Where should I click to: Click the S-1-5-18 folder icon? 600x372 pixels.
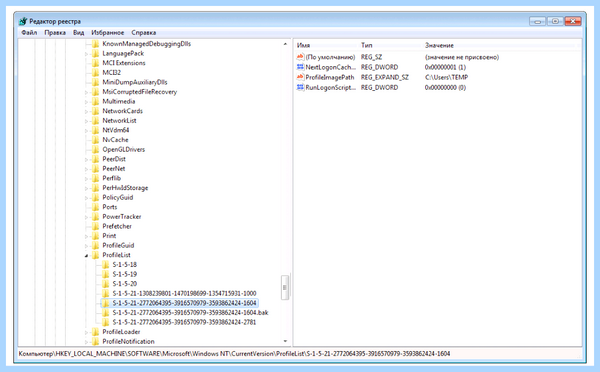106,264
